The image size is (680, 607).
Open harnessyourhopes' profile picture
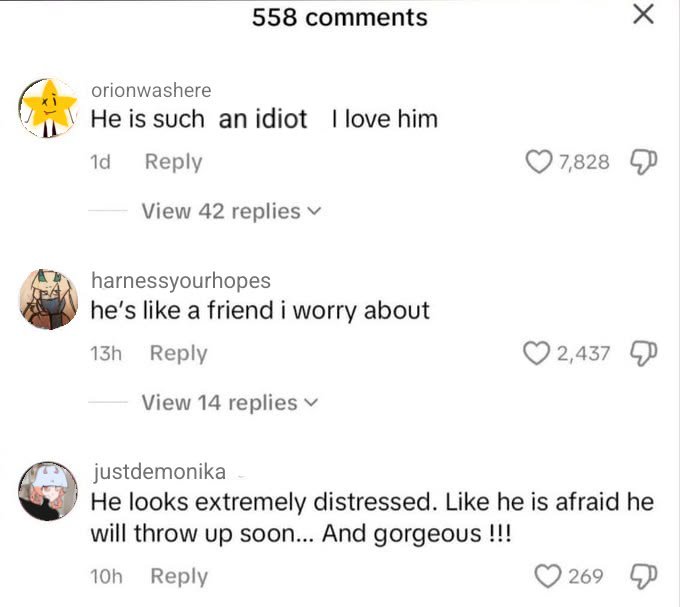[x=49, y=300]
